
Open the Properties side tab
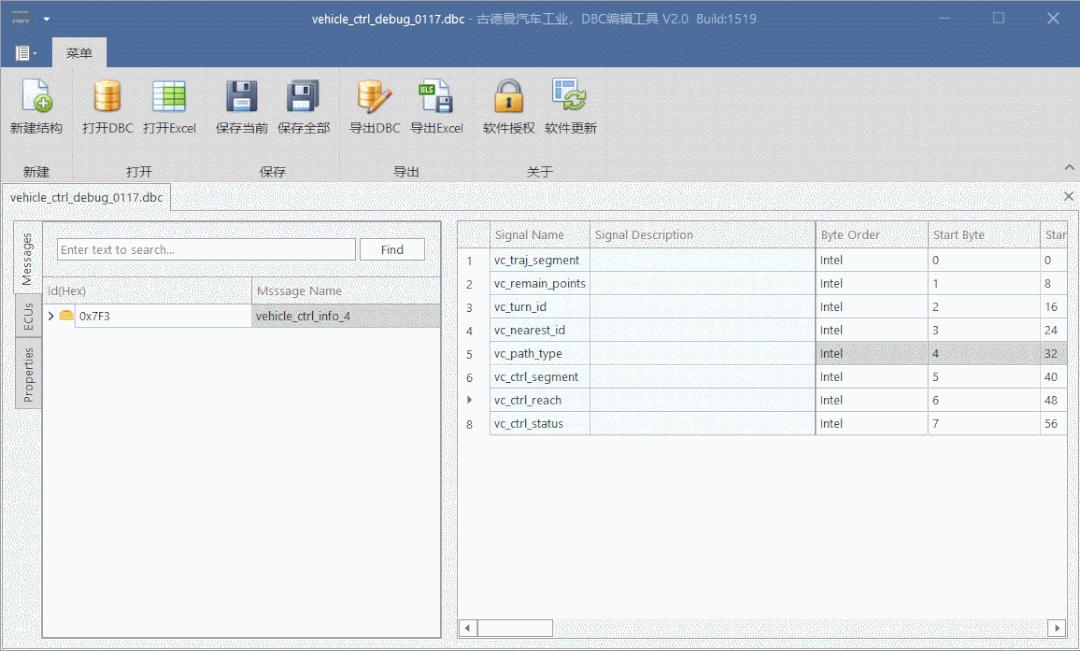[x=28, y=374]
